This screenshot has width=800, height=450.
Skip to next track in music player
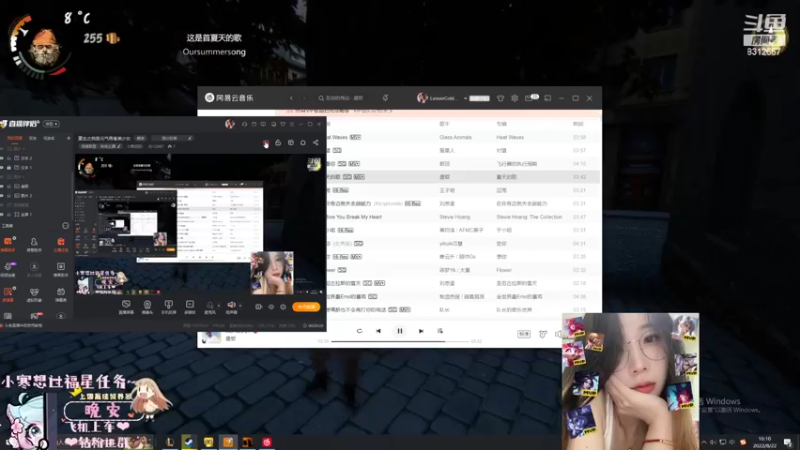pos(421,331)
